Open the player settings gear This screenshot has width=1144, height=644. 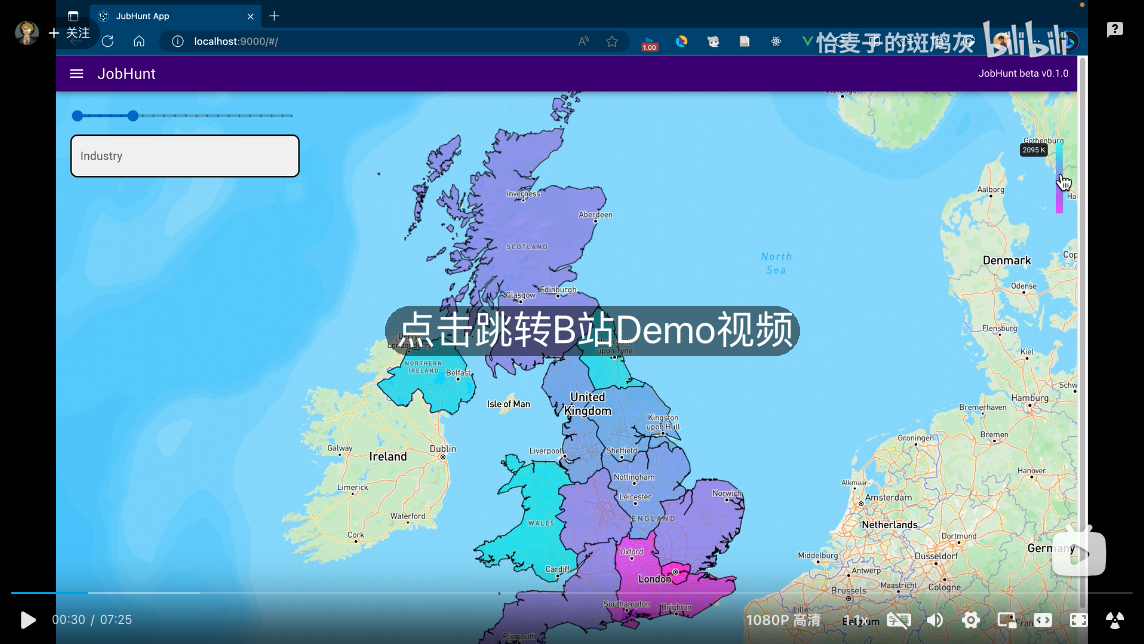[x=970, y=620]
